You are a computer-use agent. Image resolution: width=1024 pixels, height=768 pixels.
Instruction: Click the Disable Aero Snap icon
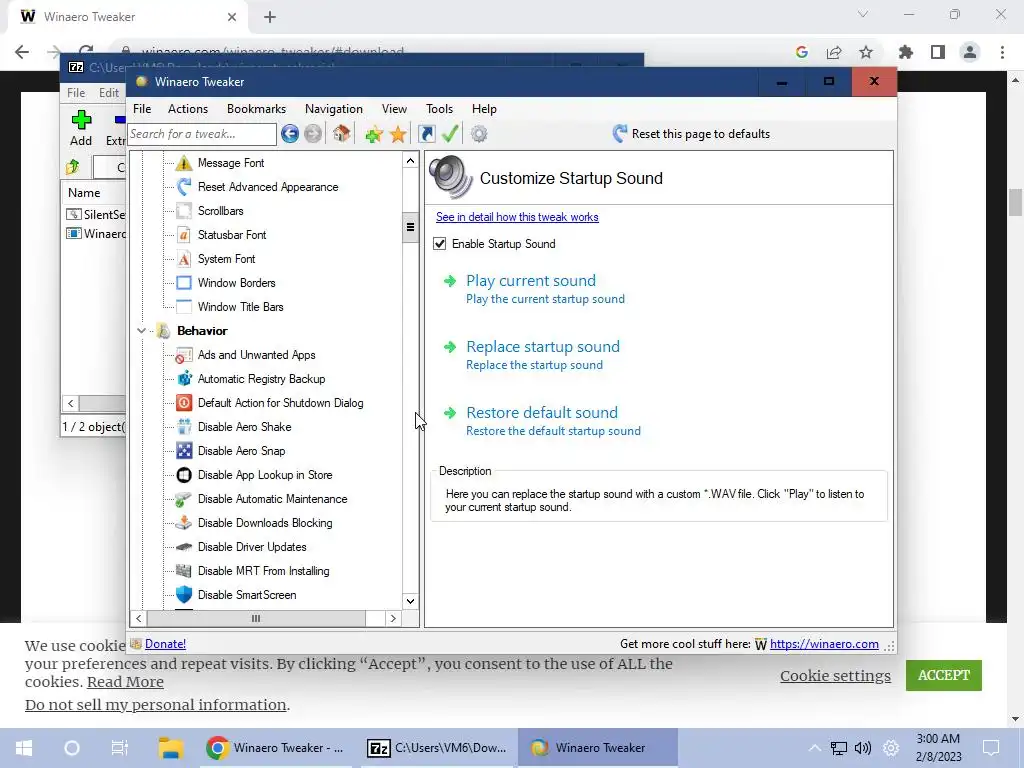tap(184, 451)
